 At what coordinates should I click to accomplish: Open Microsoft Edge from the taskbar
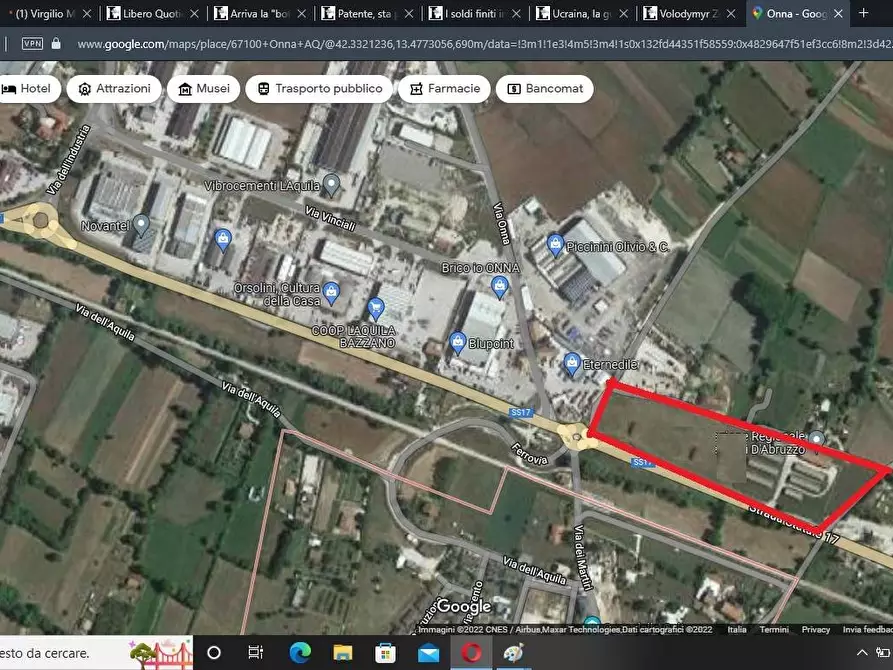click(299, 655)
